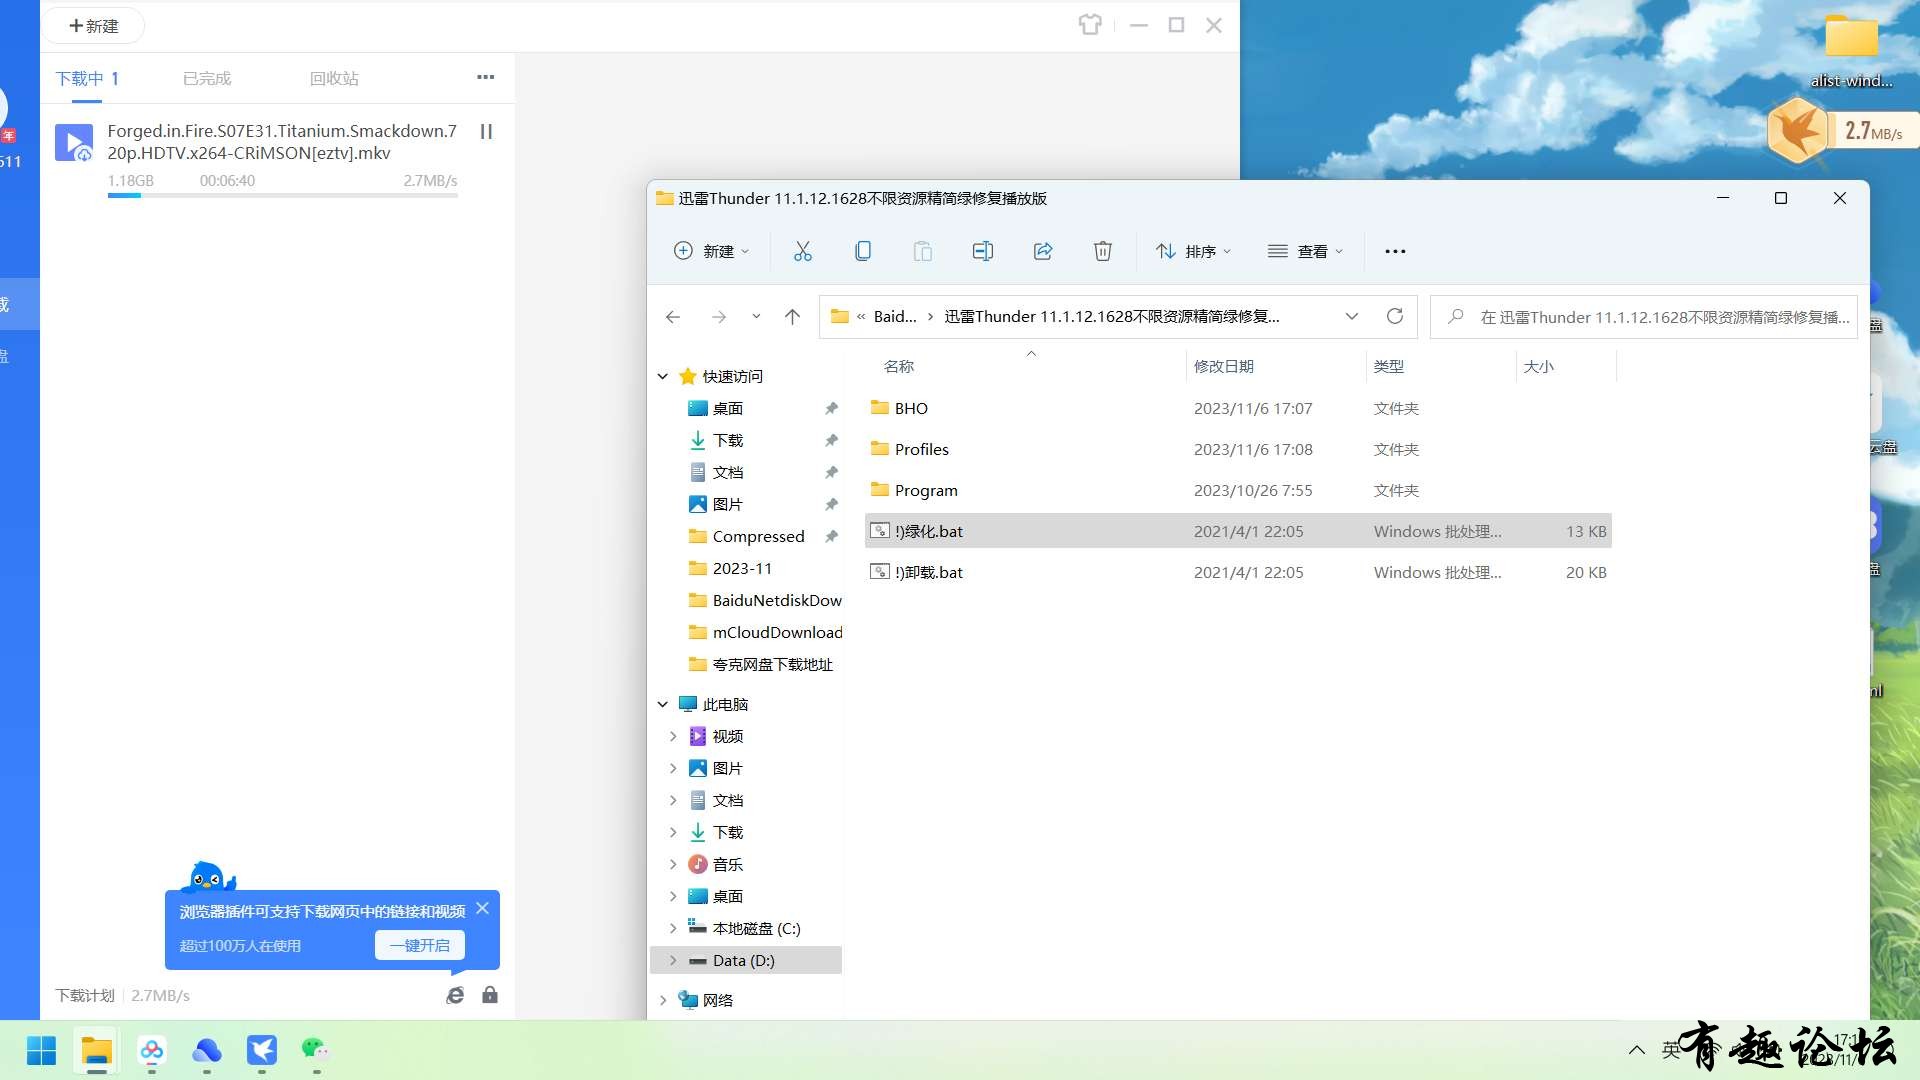Open alist-wind... desktop folder

pyautogui.click(x=1851, y=50)
